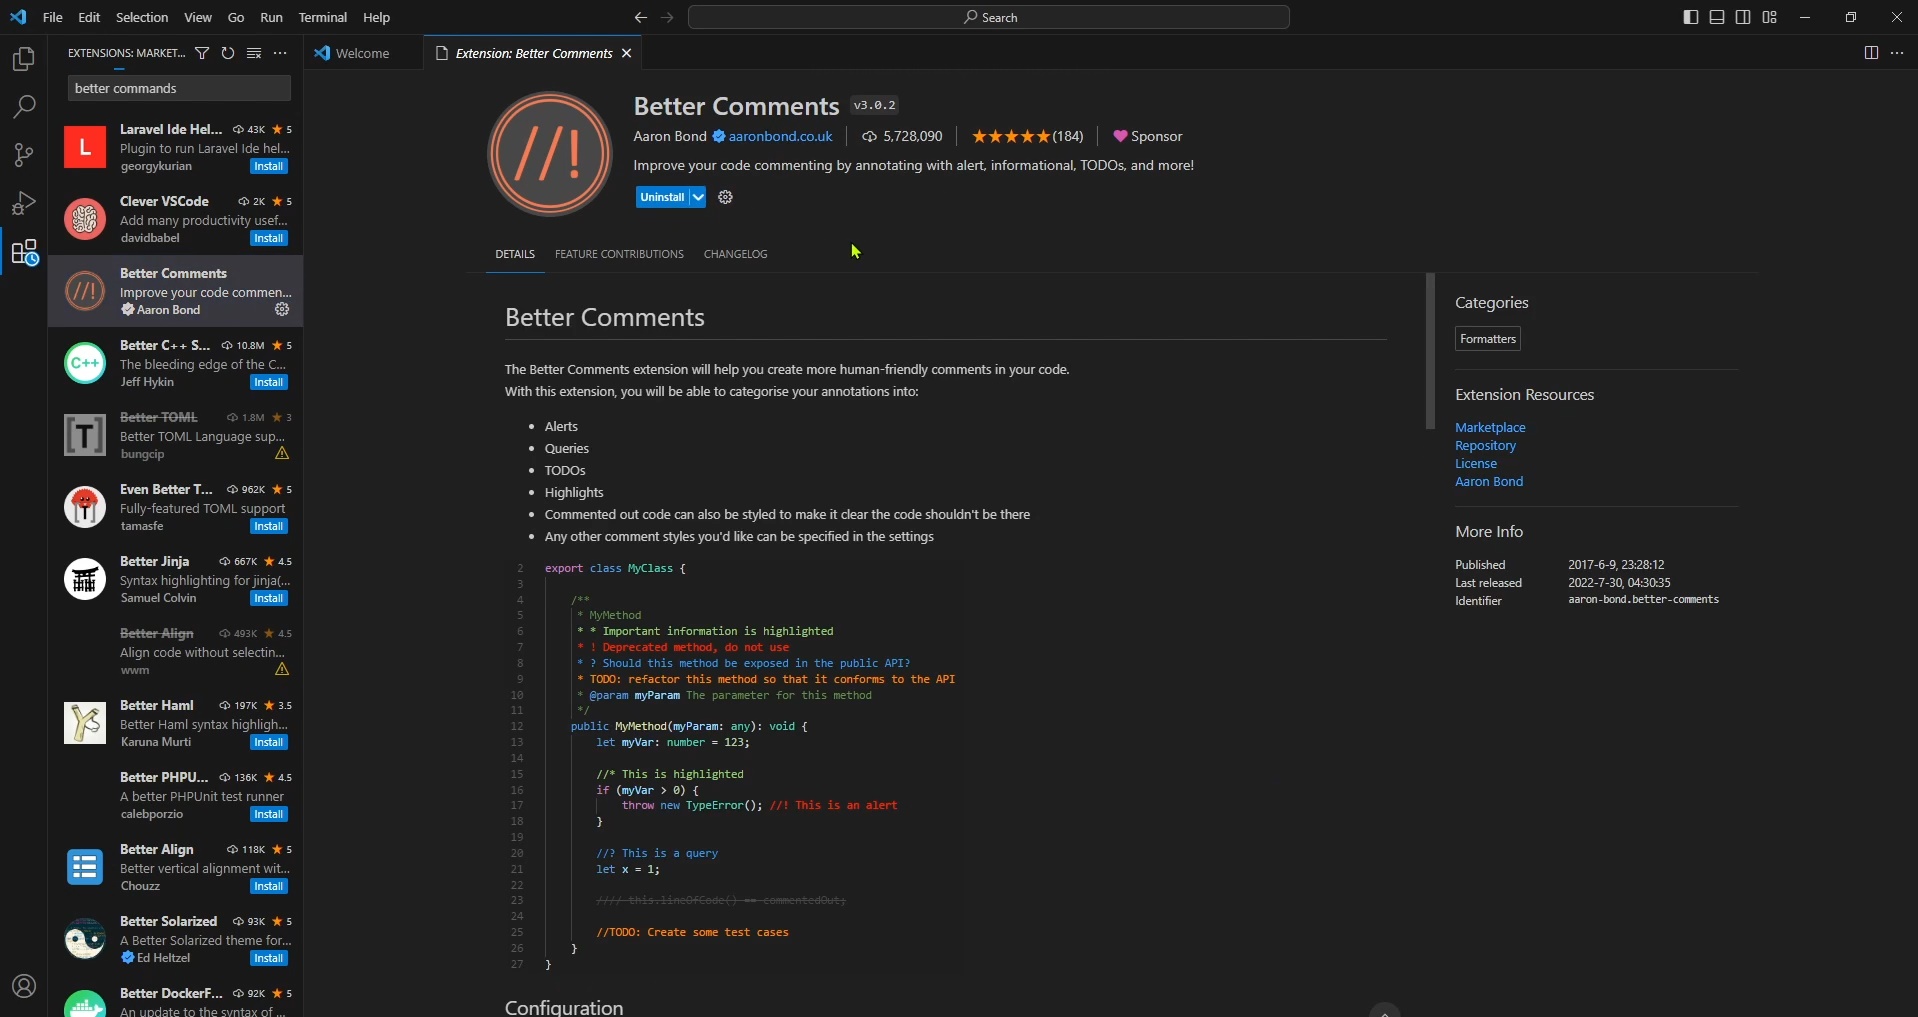Select the Better TOML extension list item
The width and height of the screenshot is (1918, 1017).
[x=175, y=435]
